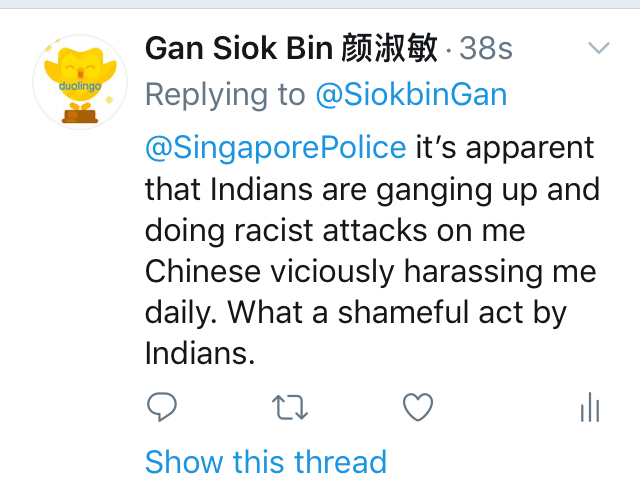View tweet analytics bar chart icon
The image size is (640, 484).
point(590,407)
